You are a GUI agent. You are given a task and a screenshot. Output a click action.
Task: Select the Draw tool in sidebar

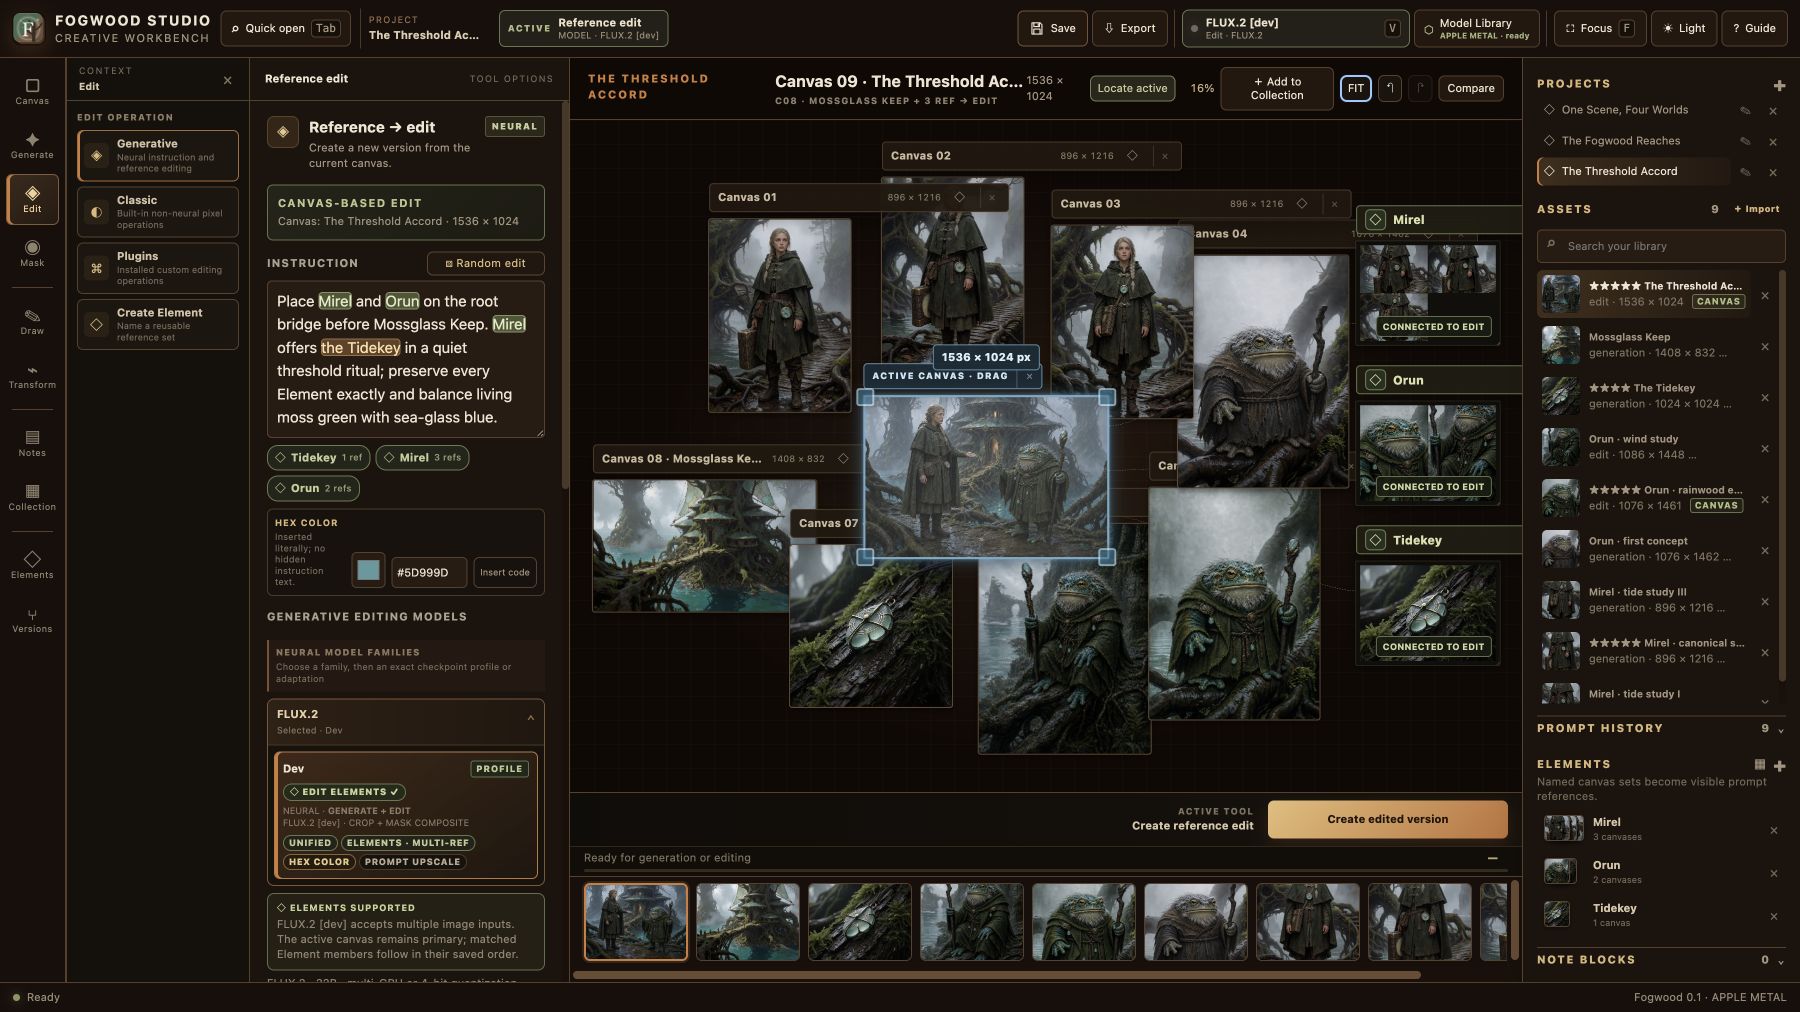[32, 321]
